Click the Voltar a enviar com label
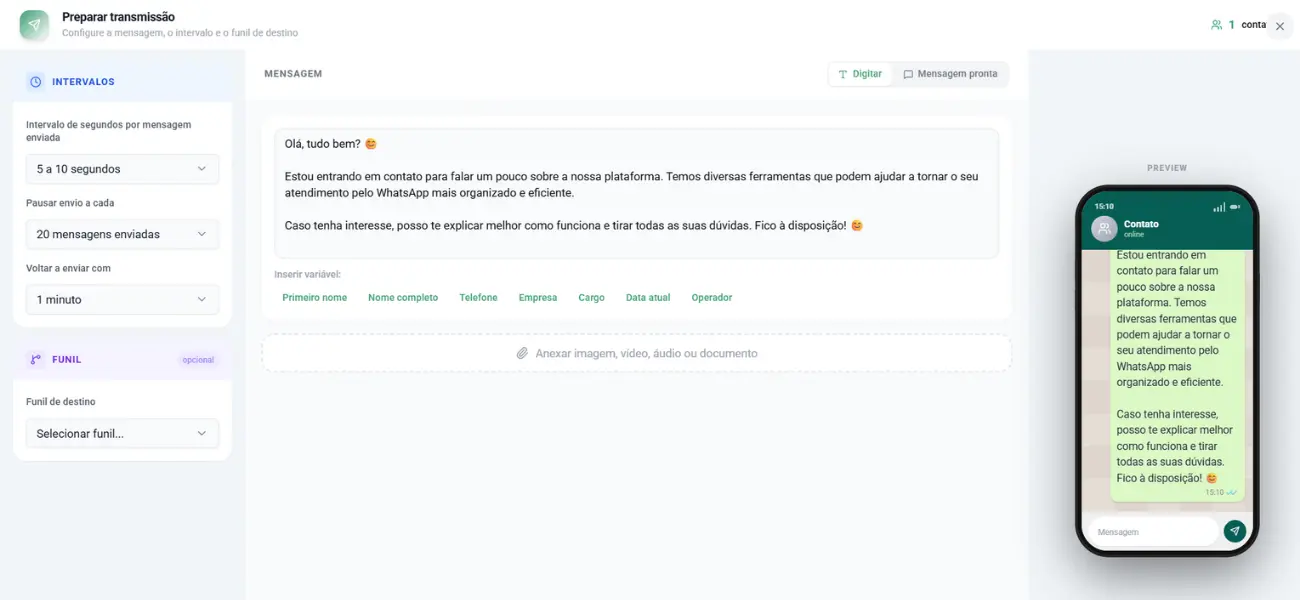1300x600 pixels. (68, 268)
